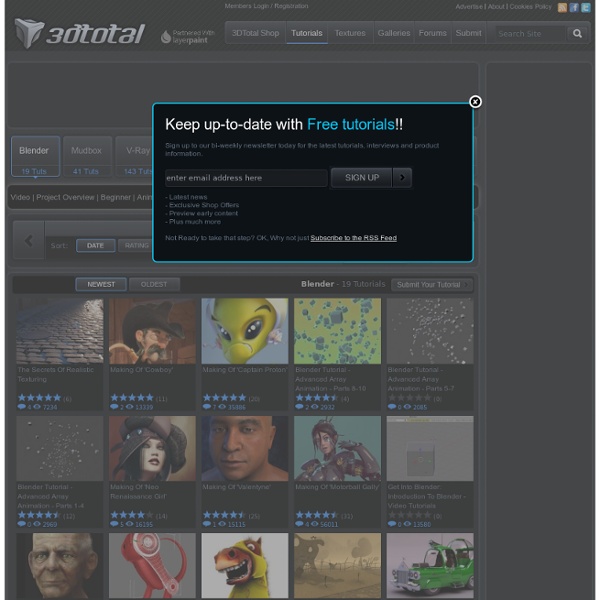
Task: Open The Secrets Of Realistic Texturing thumbnail
Action: [x=60, y=331]
